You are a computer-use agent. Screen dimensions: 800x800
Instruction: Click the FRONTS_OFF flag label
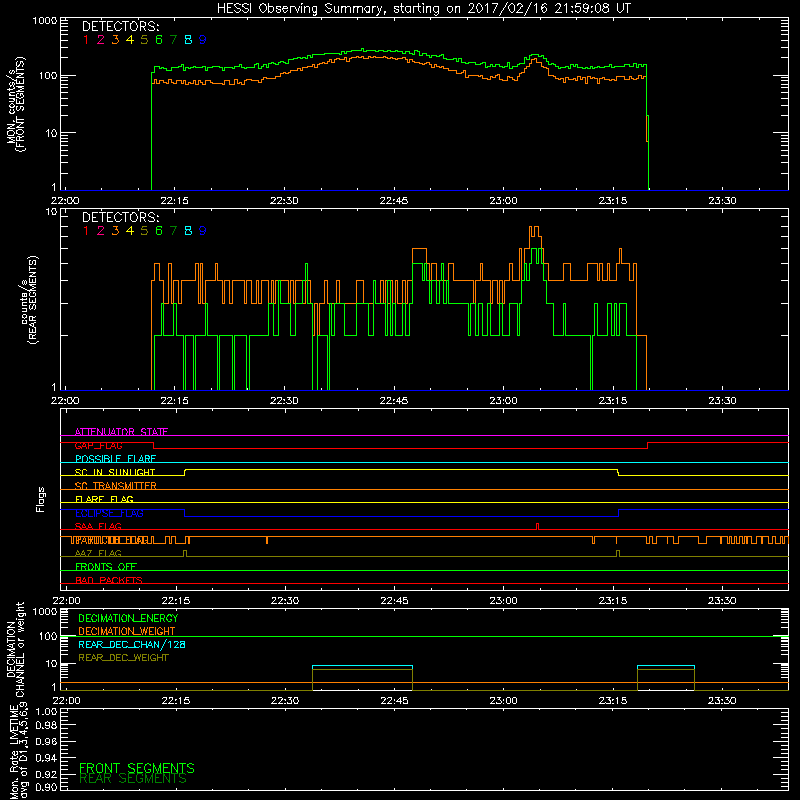(106, 566)
